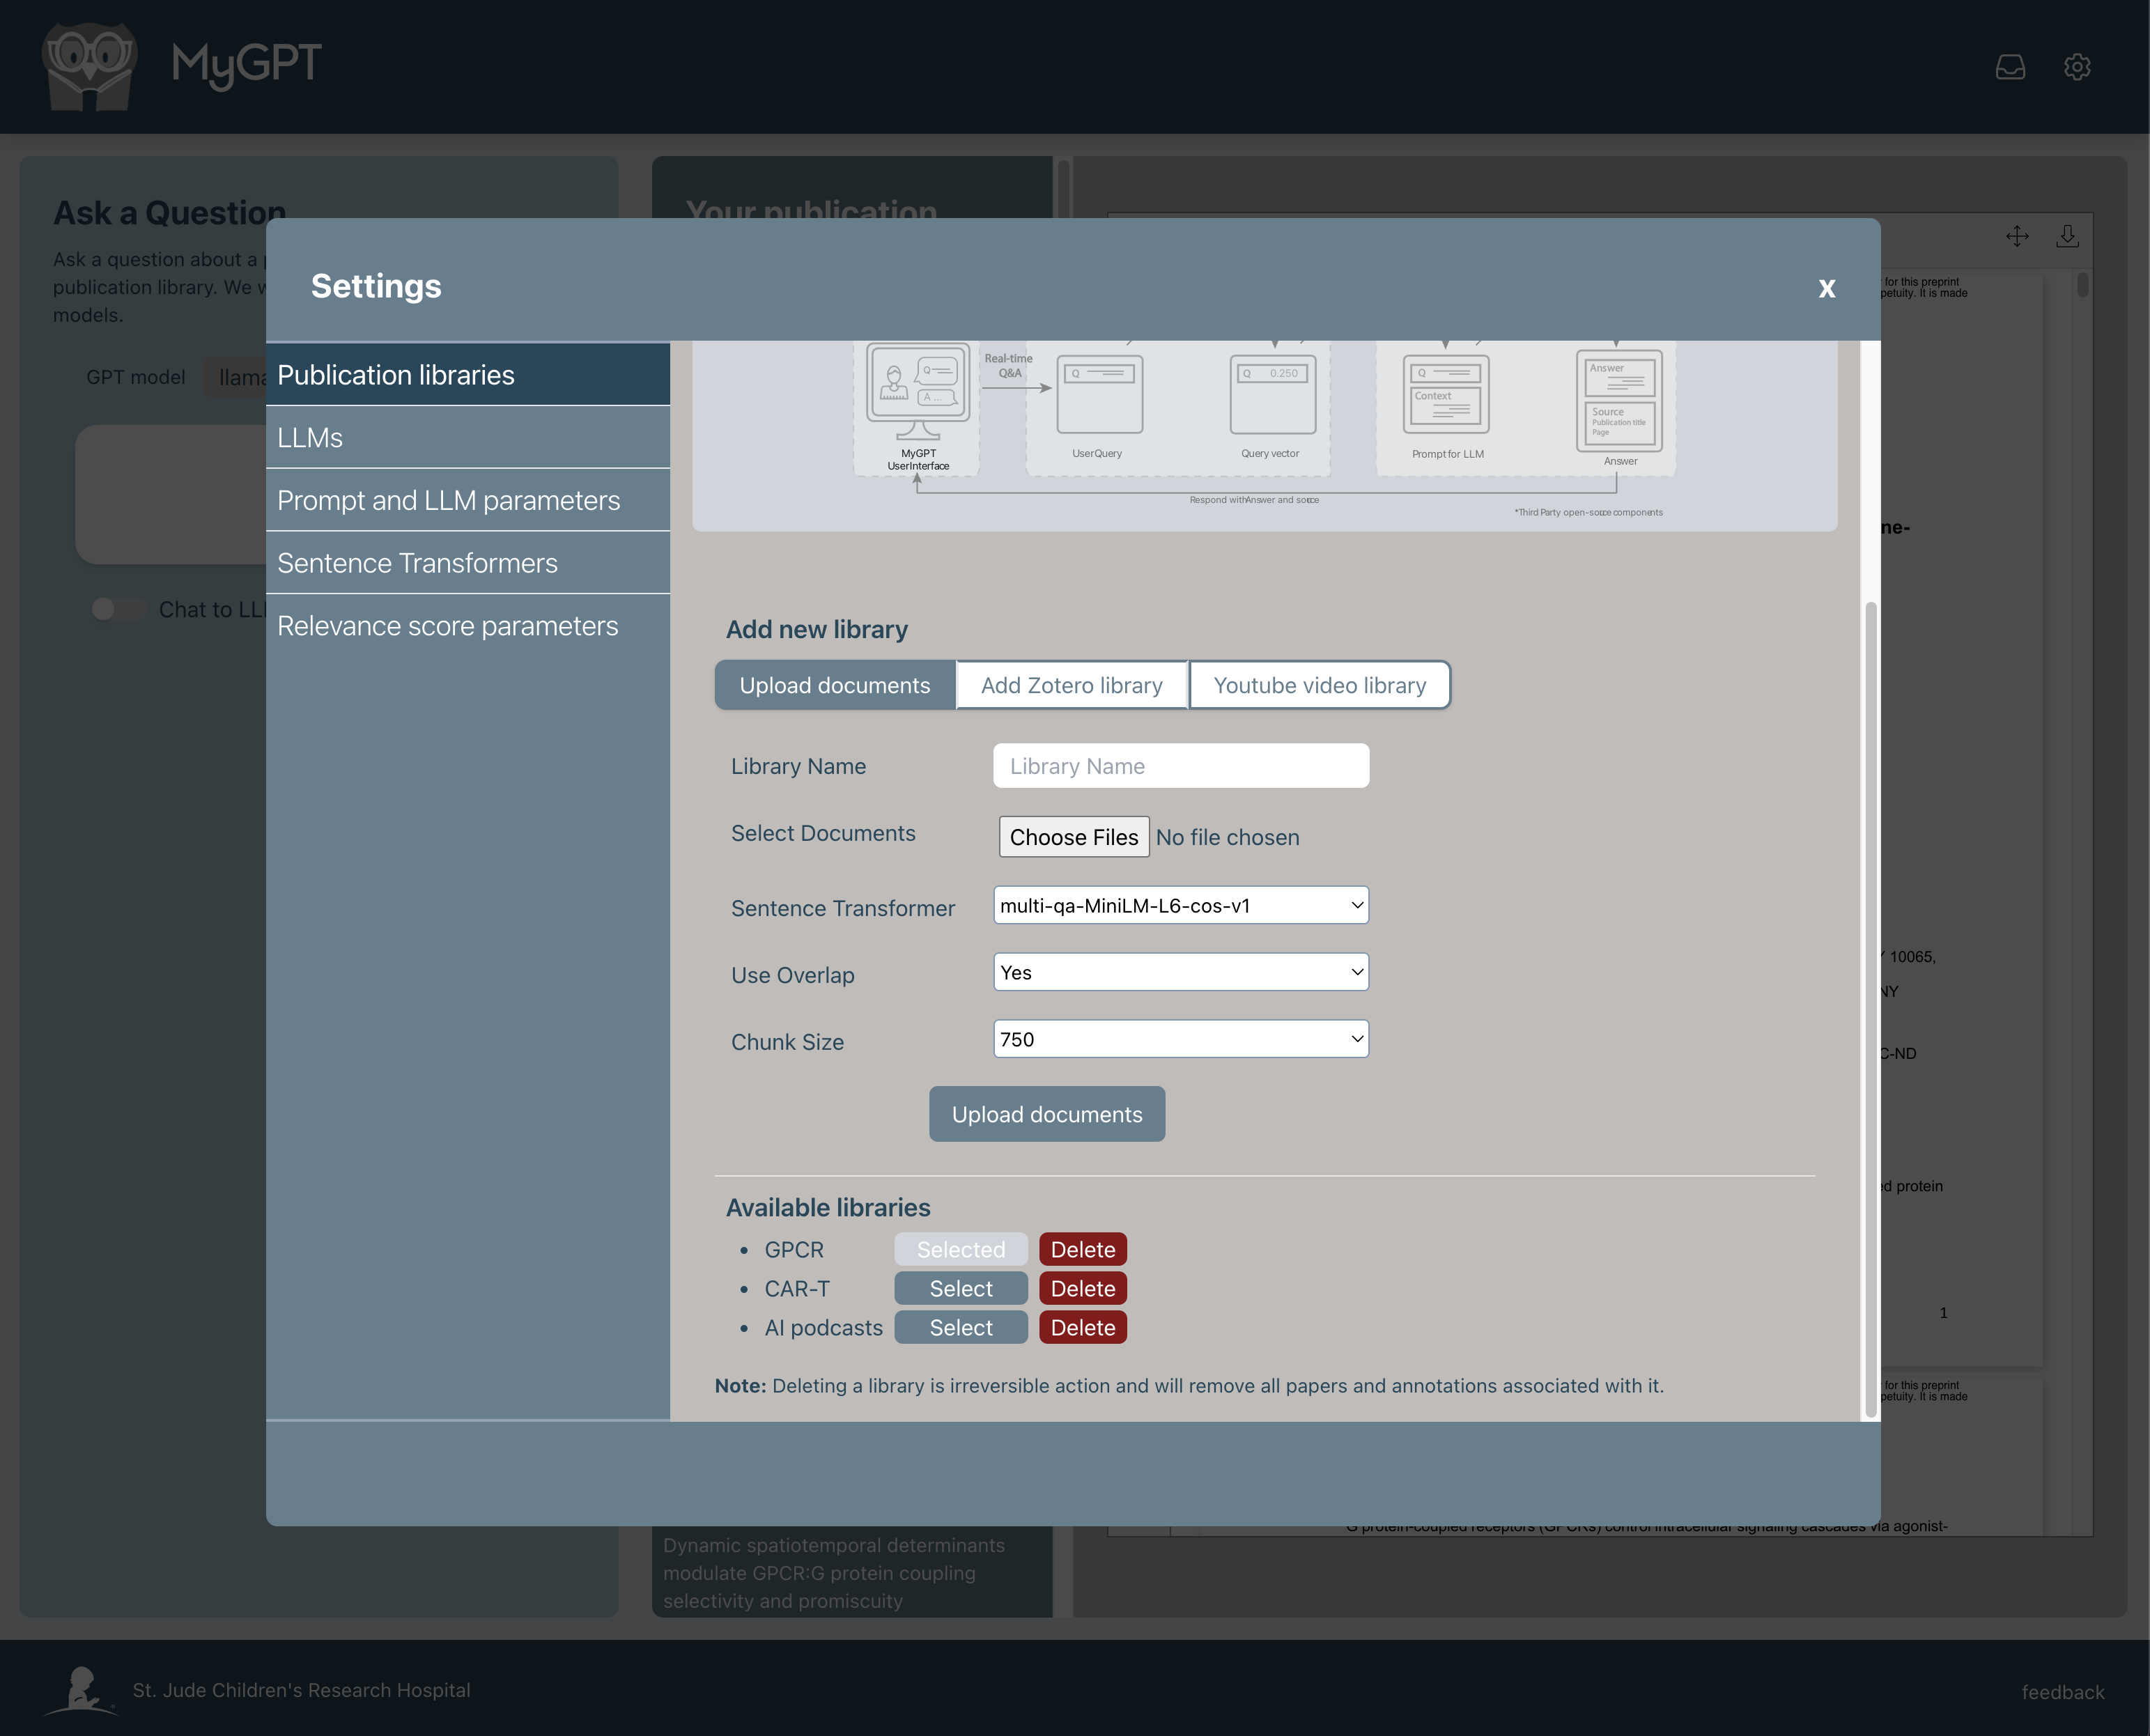Expand the Sentence Transformer dropdown

coord(1180,905)
